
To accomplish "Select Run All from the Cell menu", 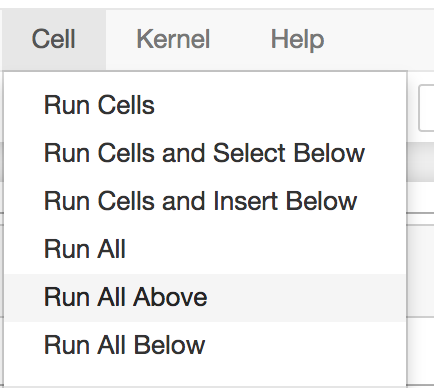I will coord(205,249).
